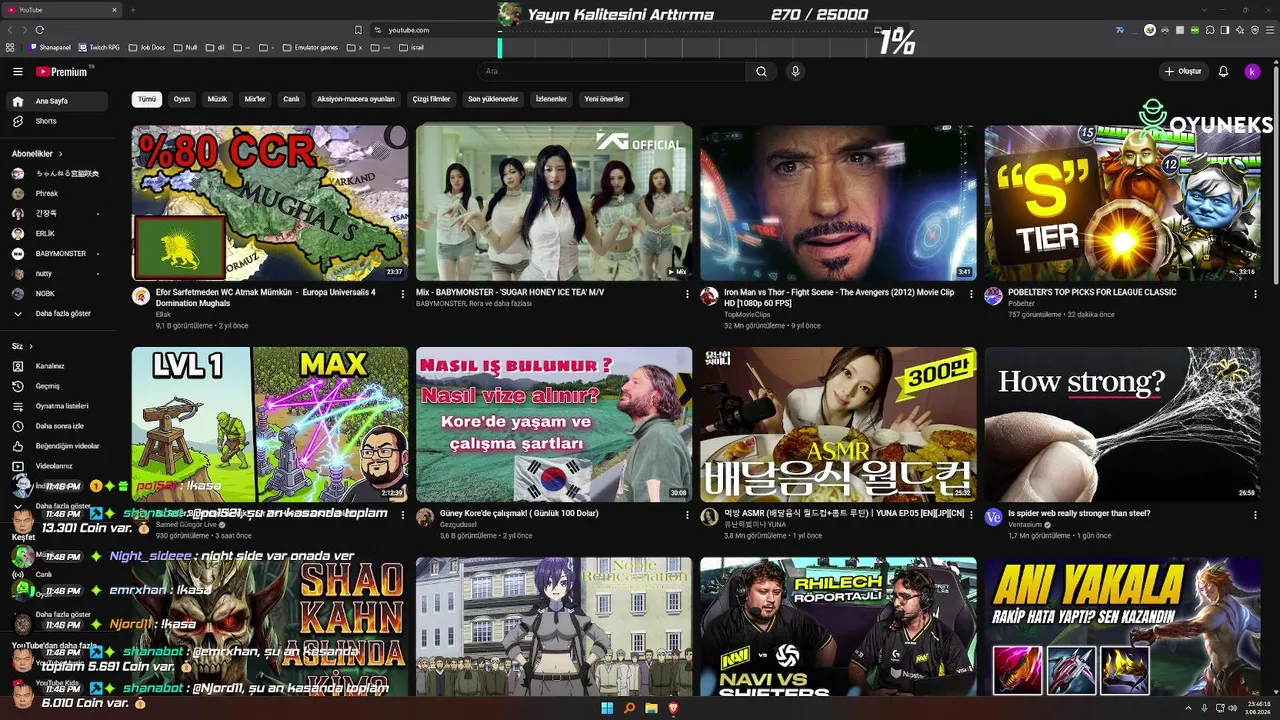Open the BABYMONSTER Sugar Honey Ice Tea thumbnail
Viewport: 1280px width, 720px height.
(x=554, y=202)
